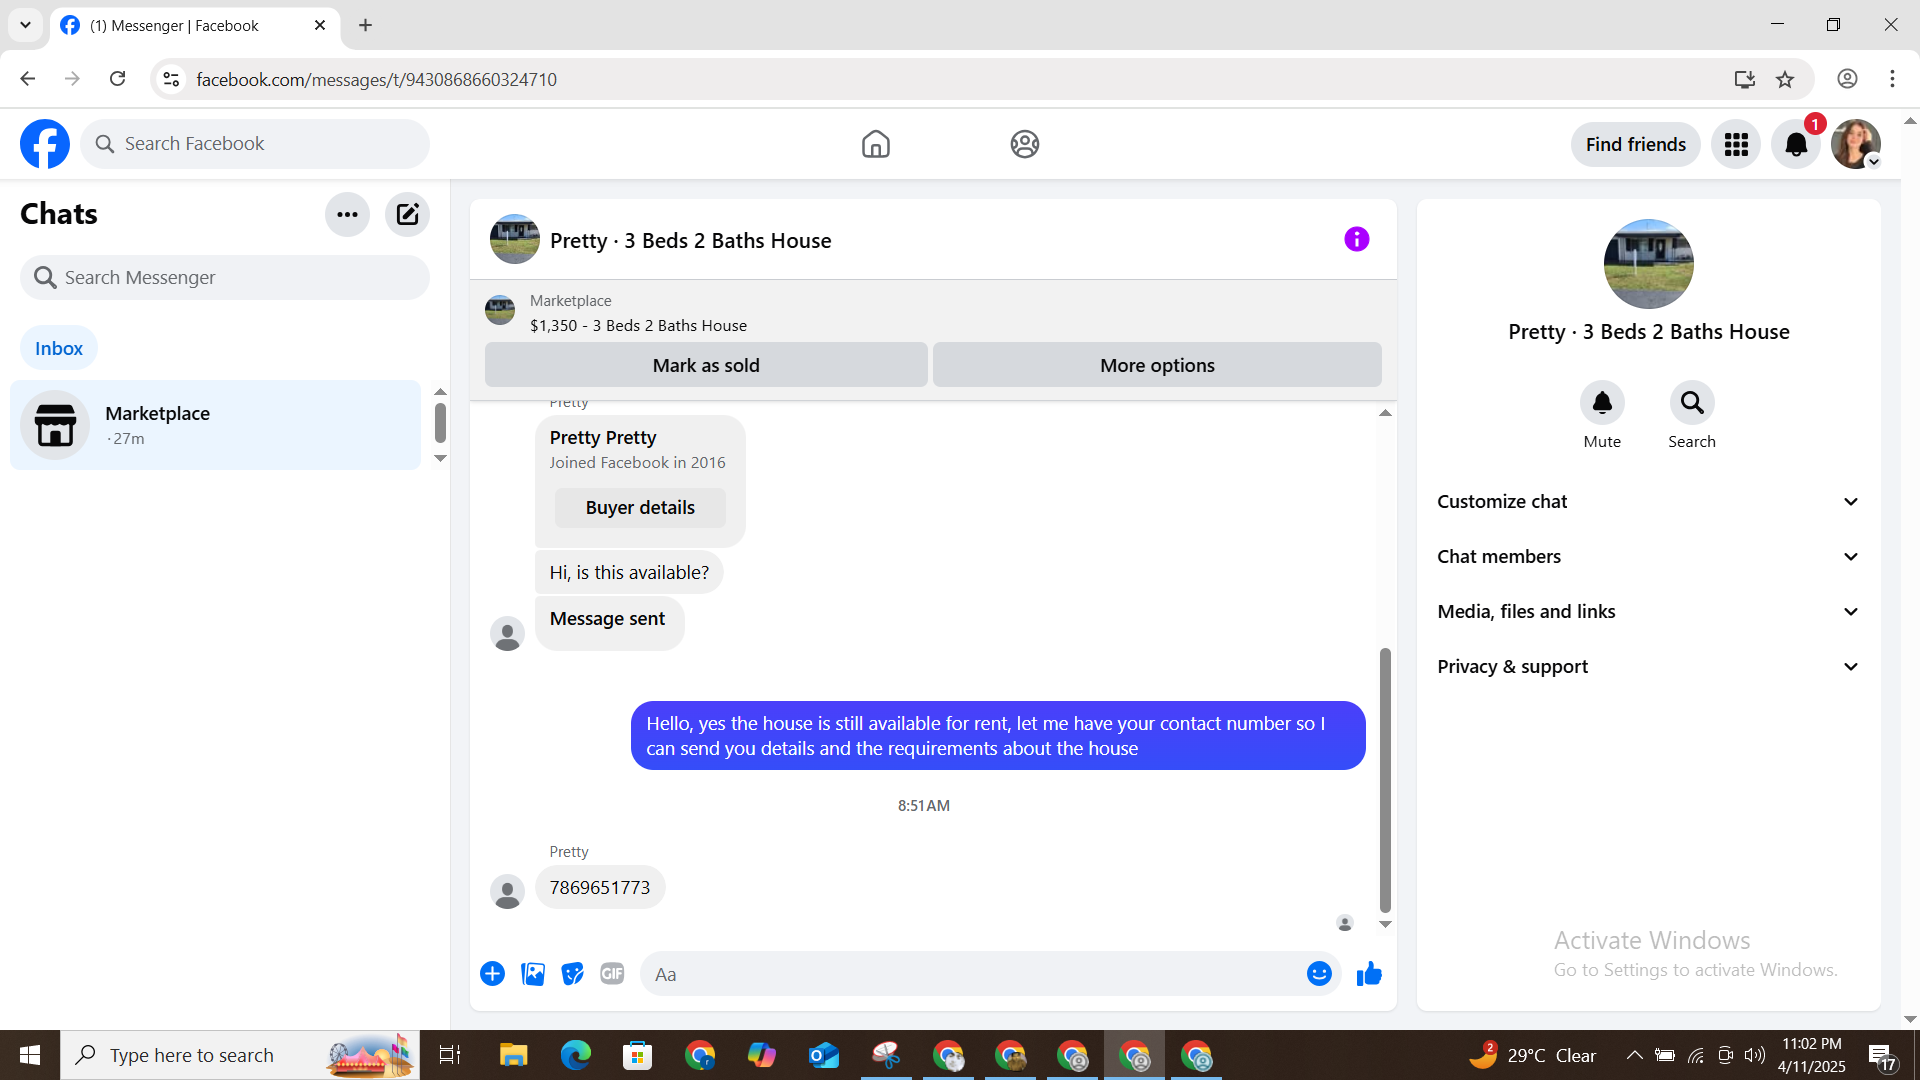Expand Media, files and links section

(1648, 612)
